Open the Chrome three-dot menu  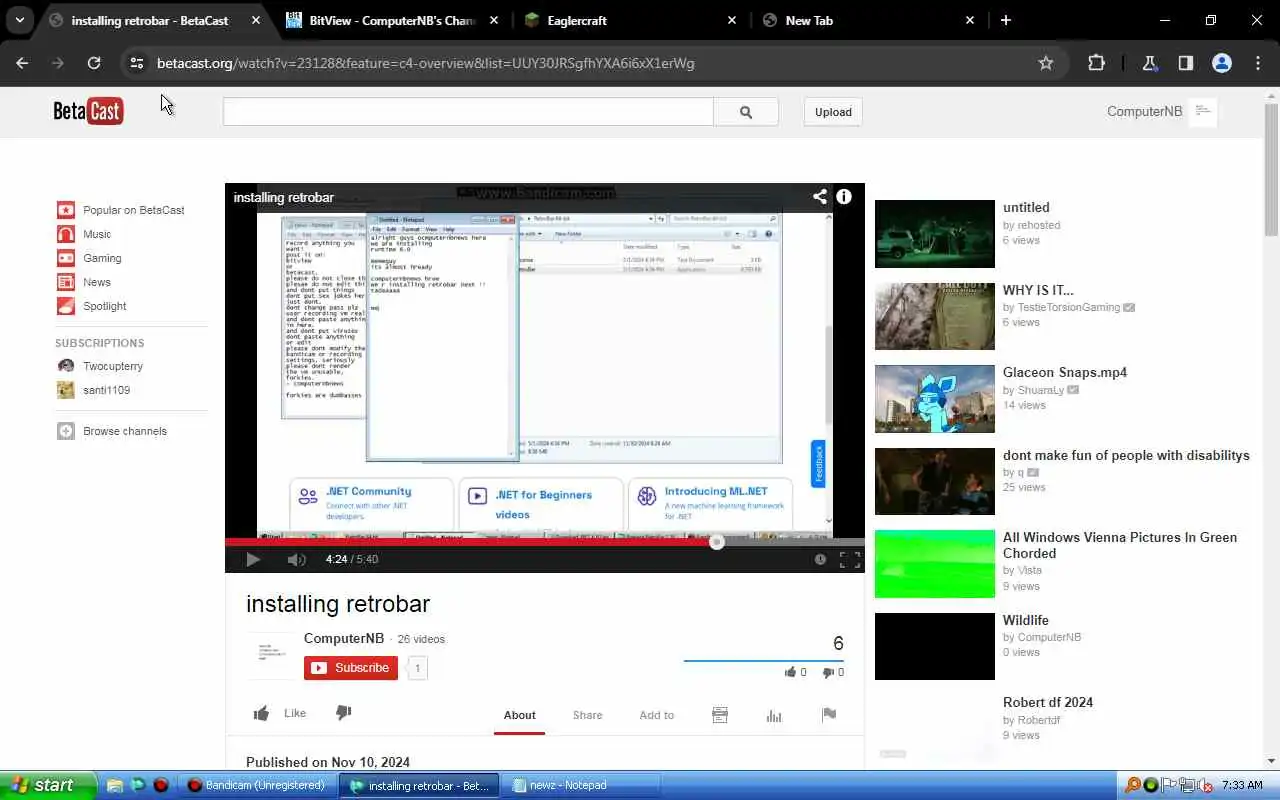[x=1258, y=63]
